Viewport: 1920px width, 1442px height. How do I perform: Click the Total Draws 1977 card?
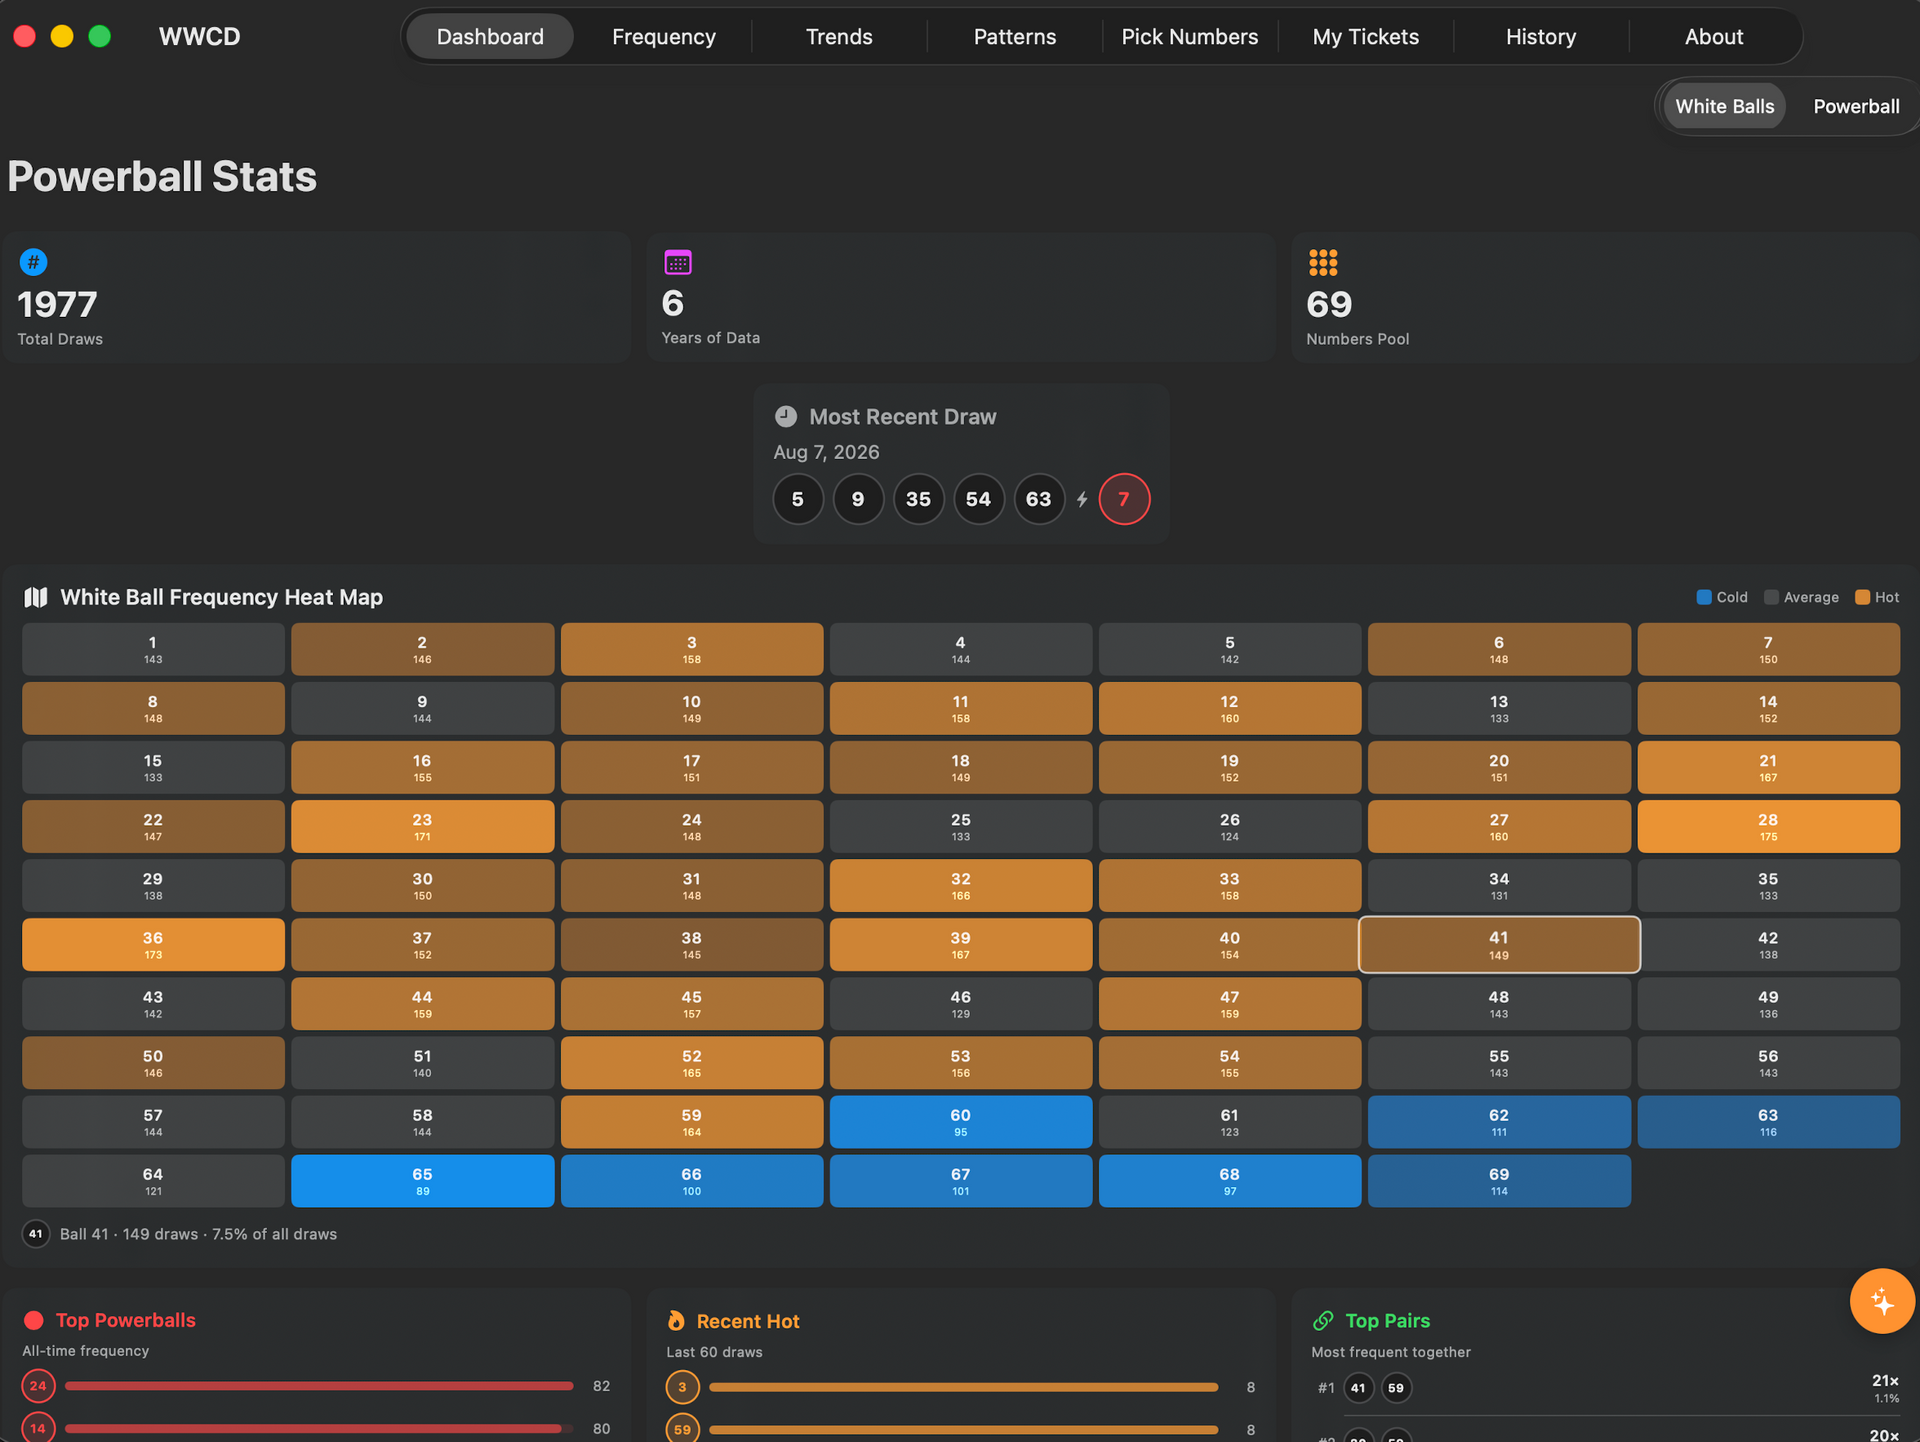316,298
